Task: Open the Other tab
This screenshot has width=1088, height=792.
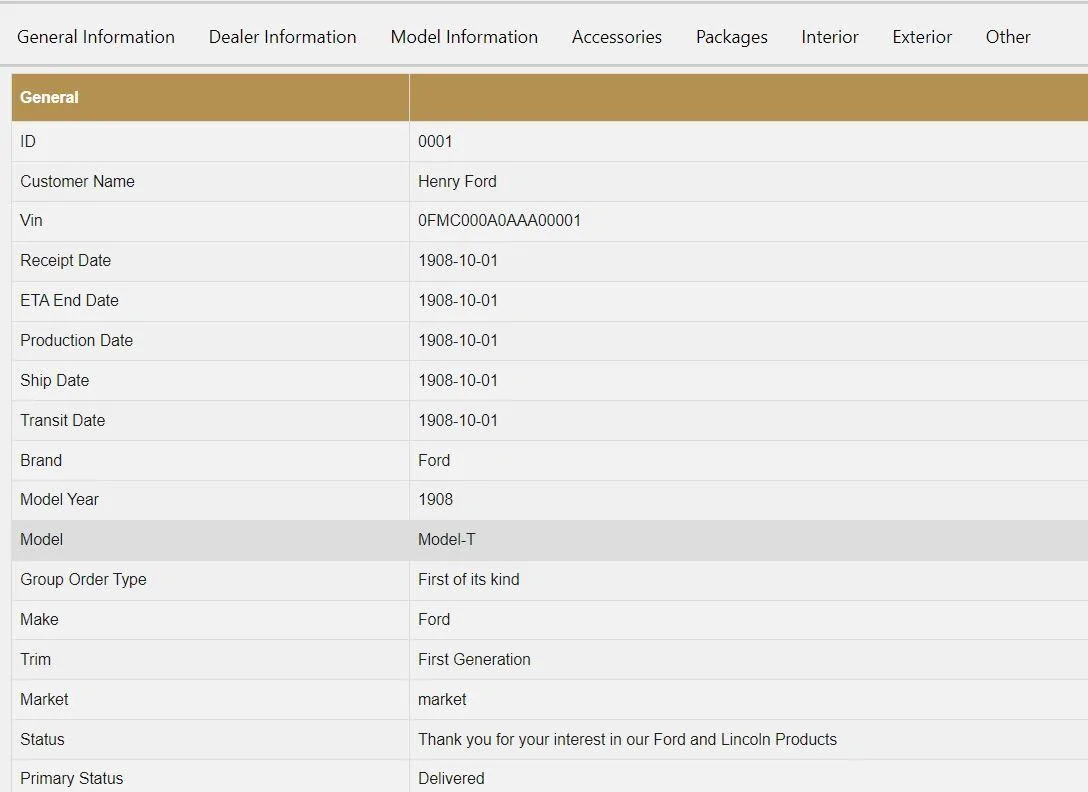Action: 1008,37
